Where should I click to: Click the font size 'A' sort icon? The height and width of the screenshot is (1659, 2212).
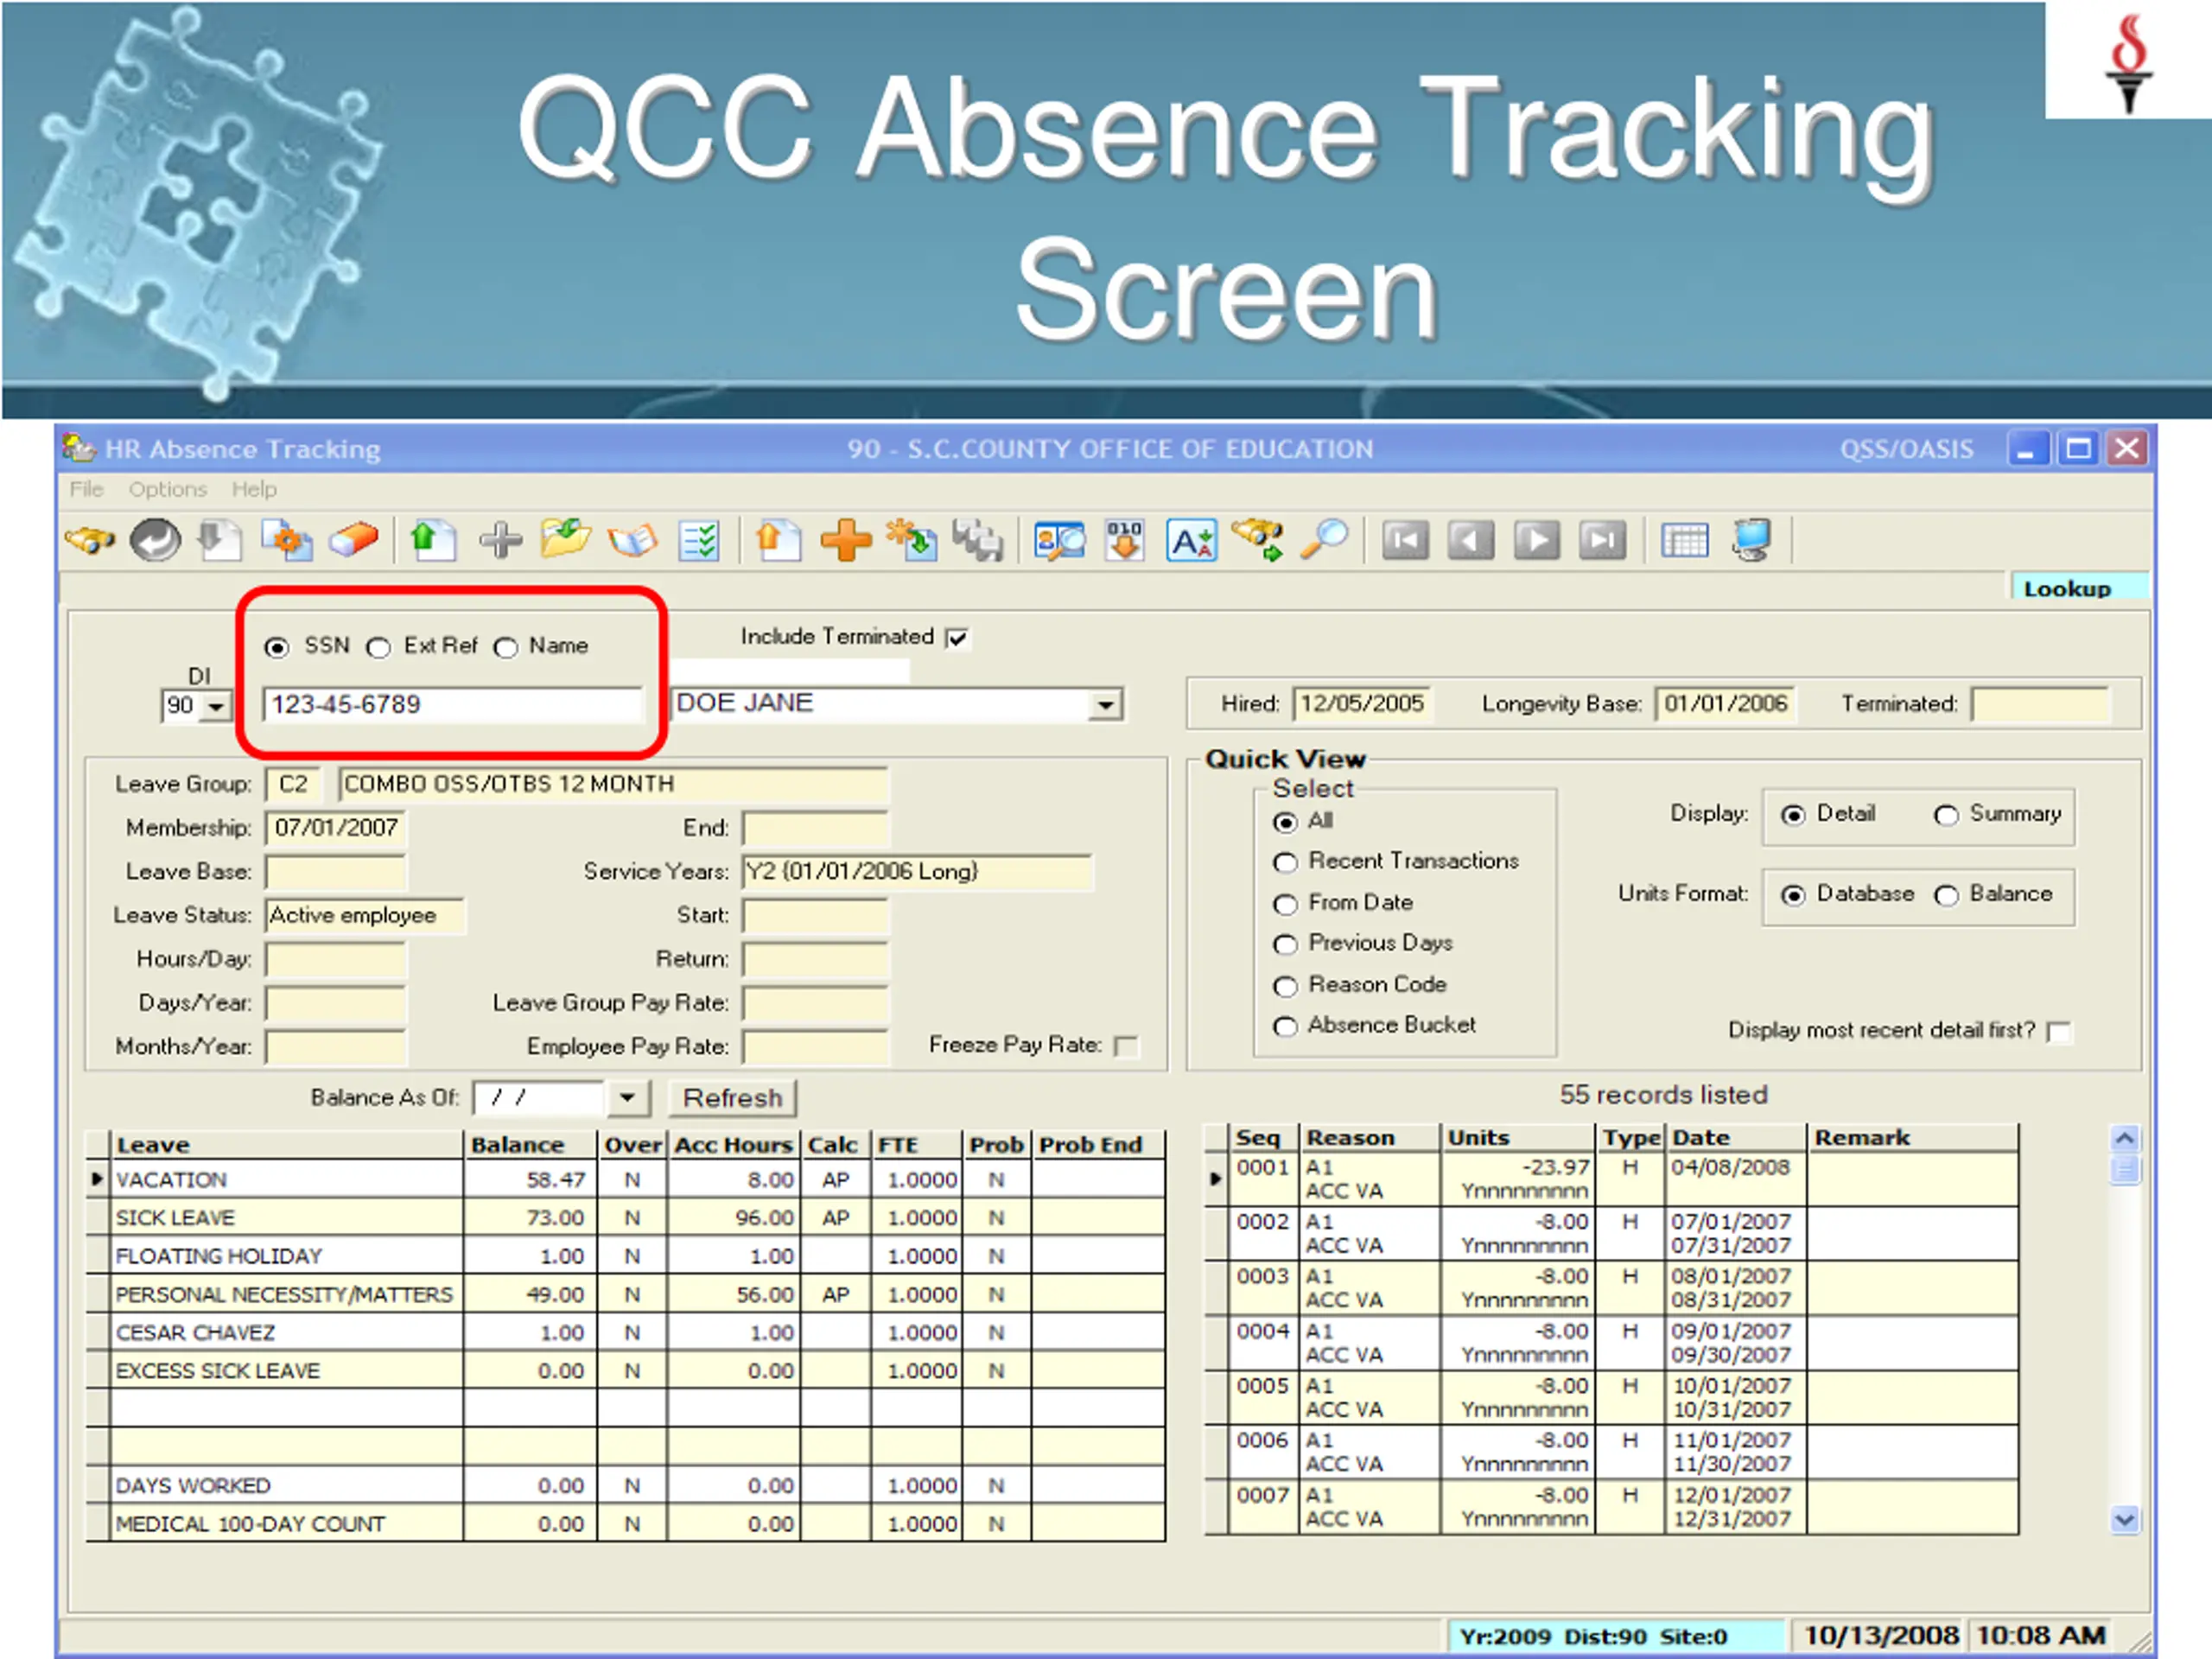coord(1191,541)
